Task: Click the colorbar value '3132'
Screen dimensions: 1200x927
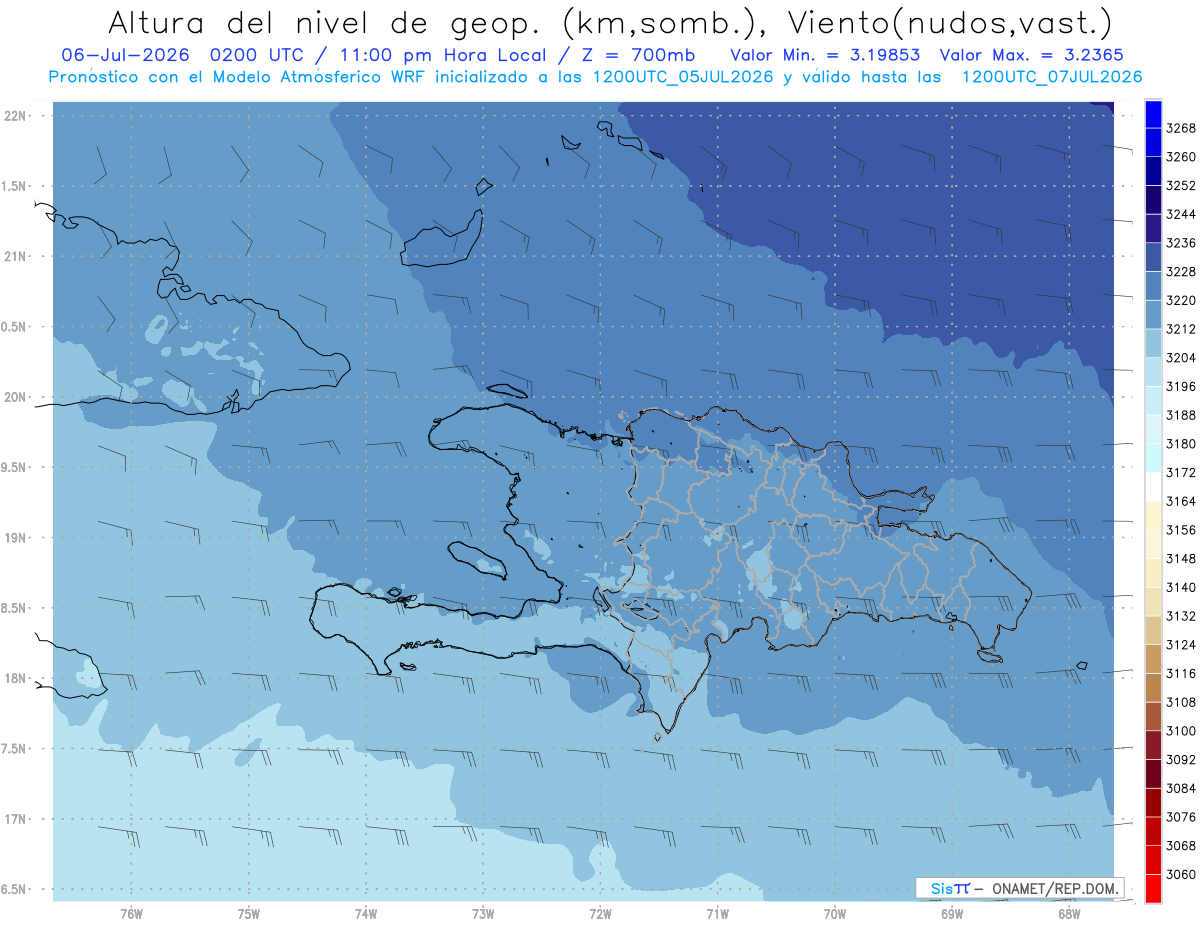Action: coord(1181,616)
